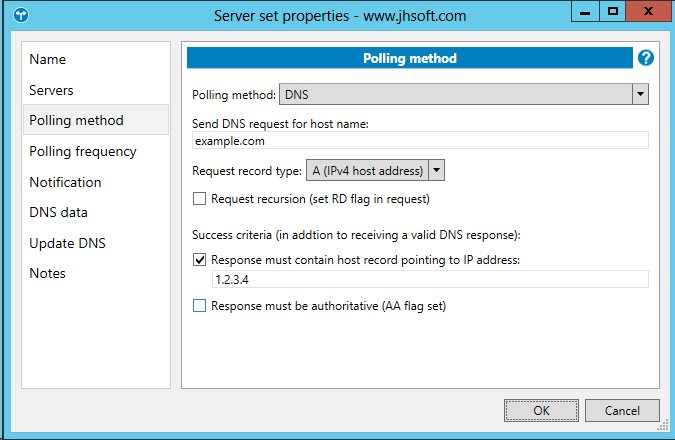Open the Notes section
675x440 pixels.
[47, 273]
